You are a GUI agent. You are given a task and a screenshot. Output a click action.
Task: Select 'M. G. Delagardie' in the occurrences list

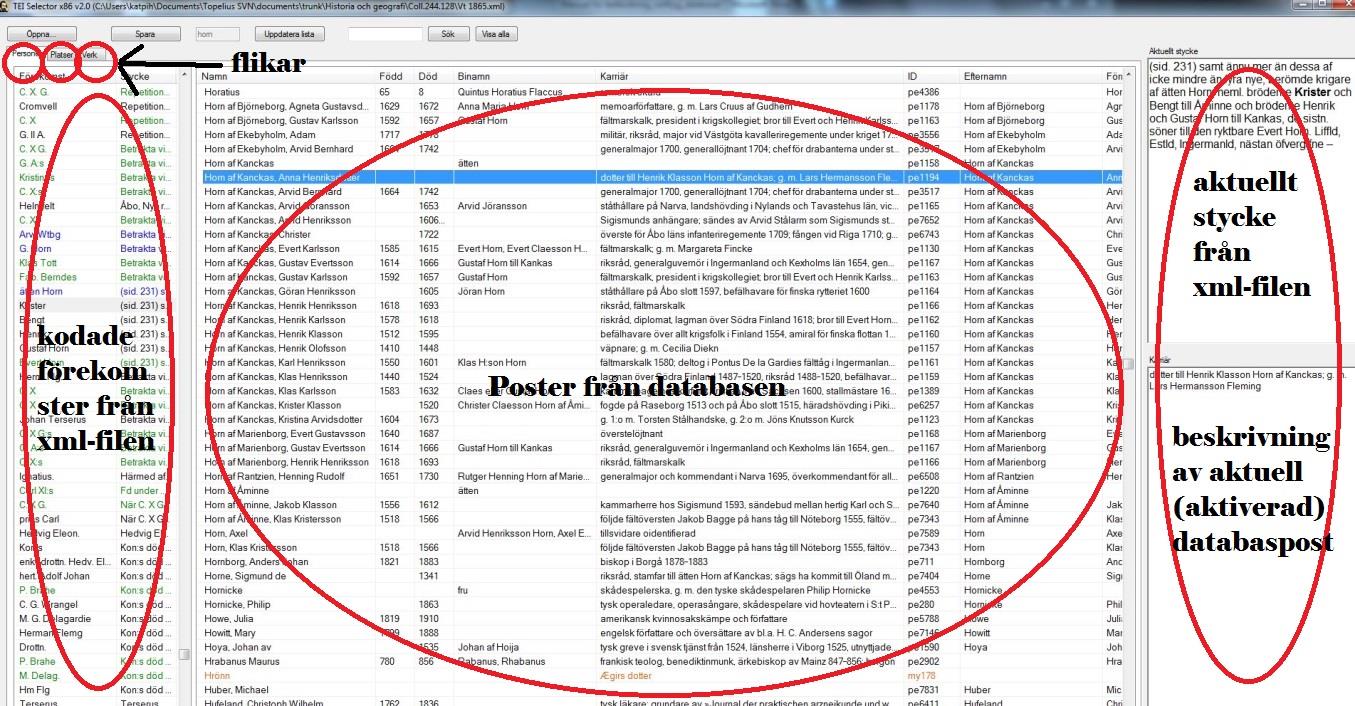click(x=54, y=619)
